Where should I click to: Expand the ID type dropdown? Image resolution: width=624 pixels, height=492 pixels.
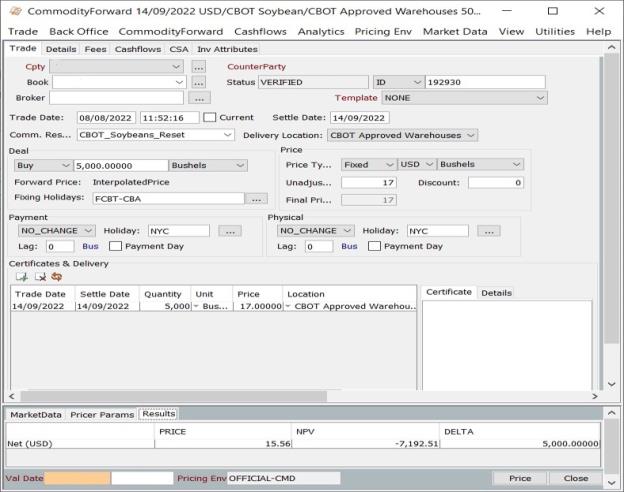[417, 82]
